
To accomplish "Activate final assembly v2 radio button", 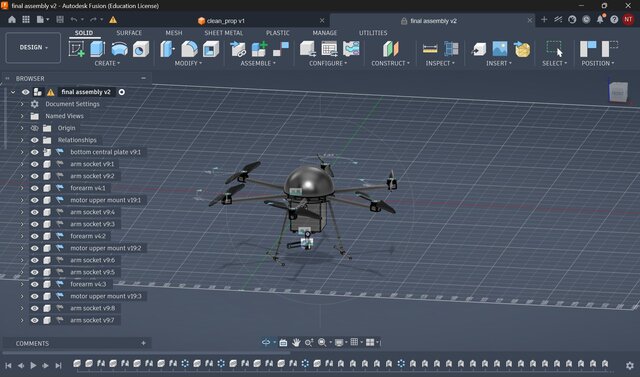I will tap(122, 92).
